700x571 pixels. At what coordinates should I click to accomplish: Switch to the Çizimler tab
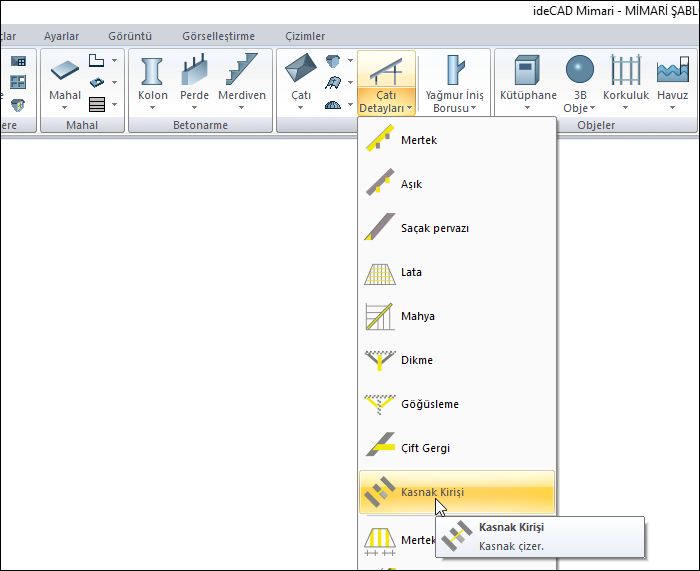305,36
